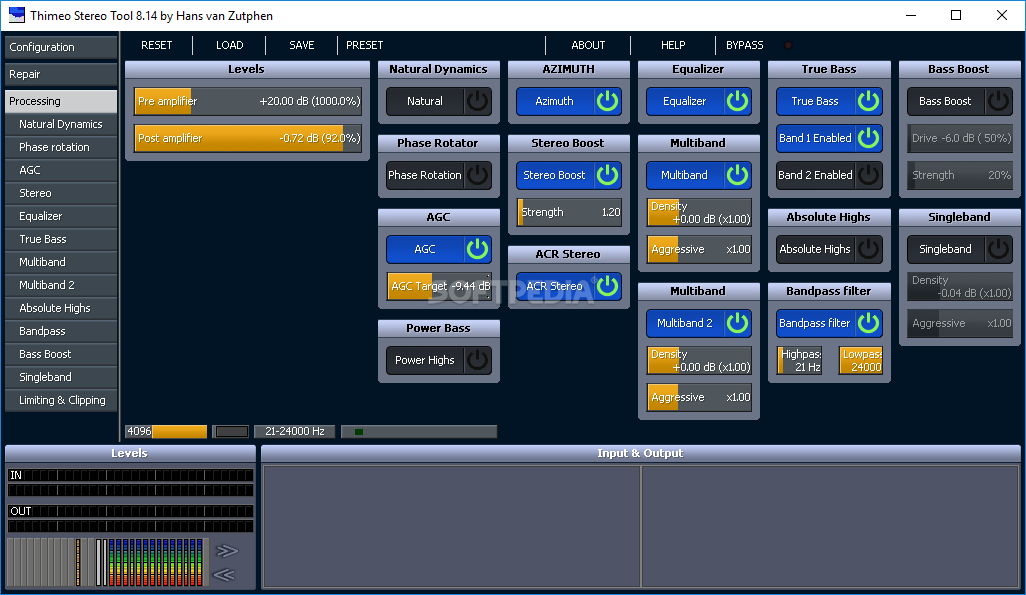Adjust Bass Boost Drive slider
The height and width of the screenshot is (595, 1026).
[960, 138]
